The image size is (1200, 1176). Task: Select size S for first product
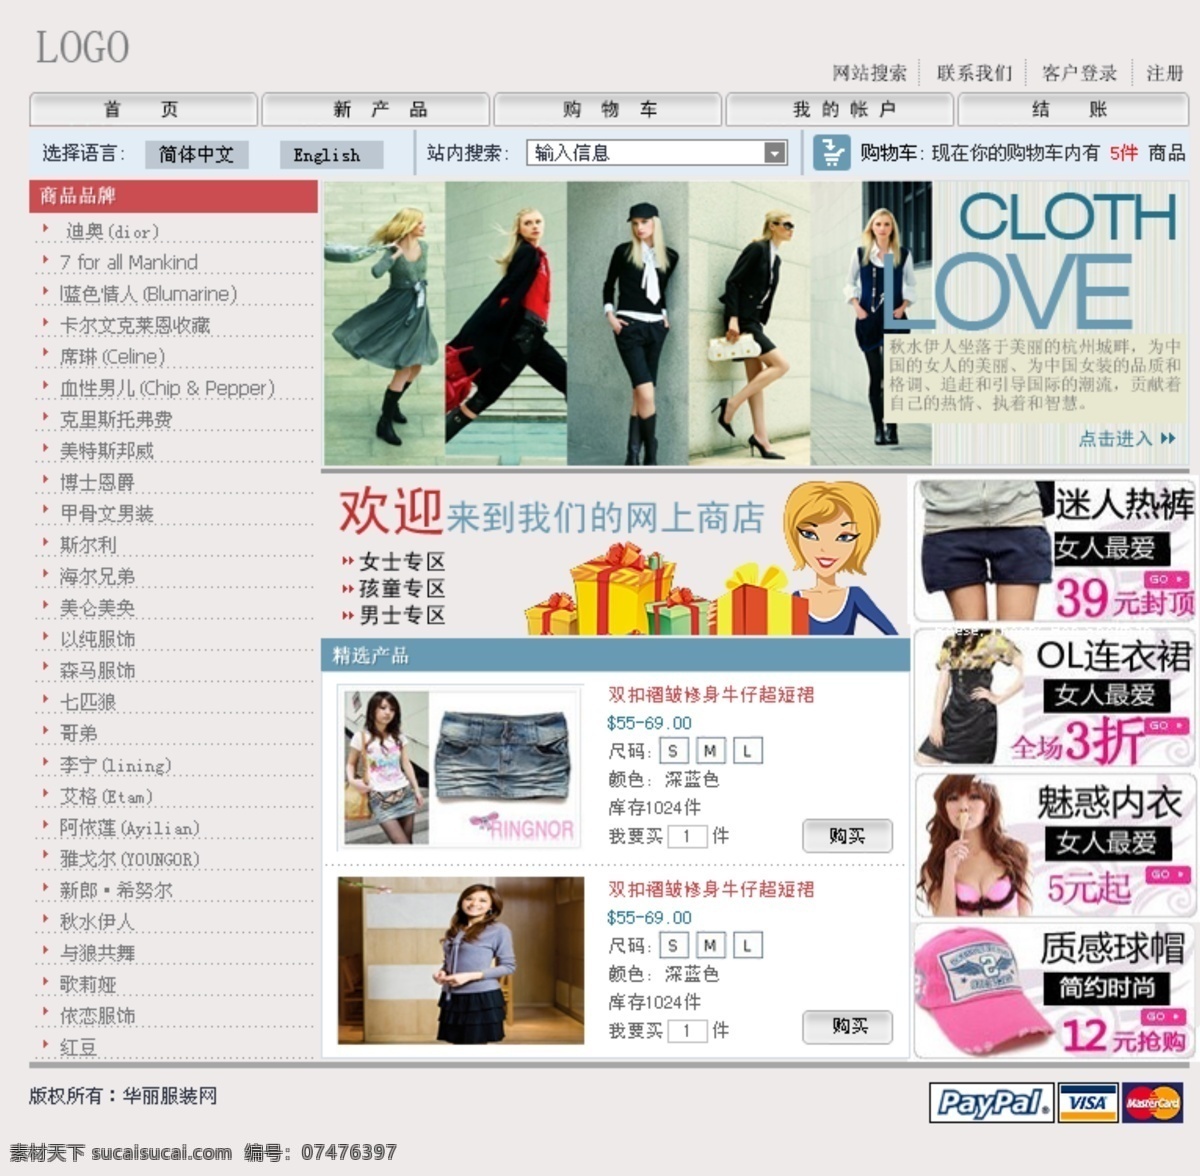pyautogui.click(x=673, y=751)
